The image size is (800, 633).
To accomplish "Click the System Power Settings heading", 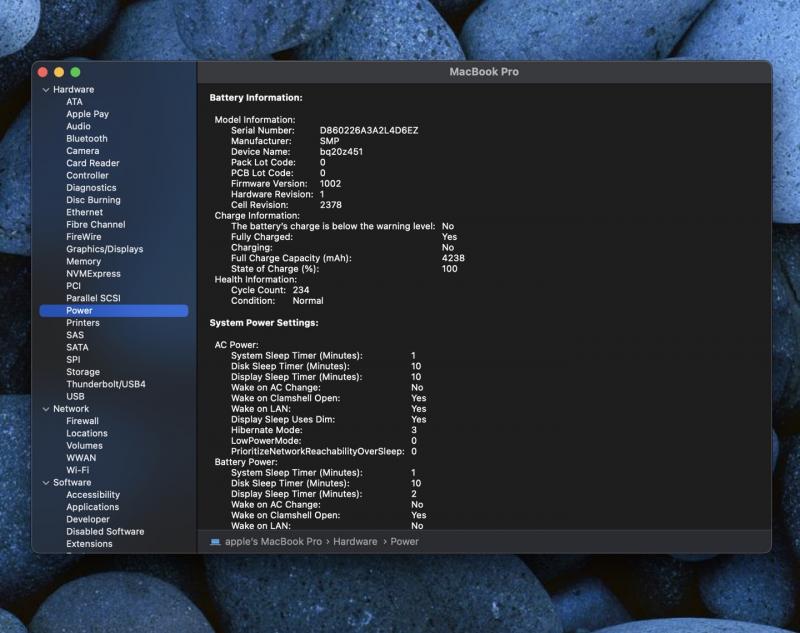I will tap(264, 323).
